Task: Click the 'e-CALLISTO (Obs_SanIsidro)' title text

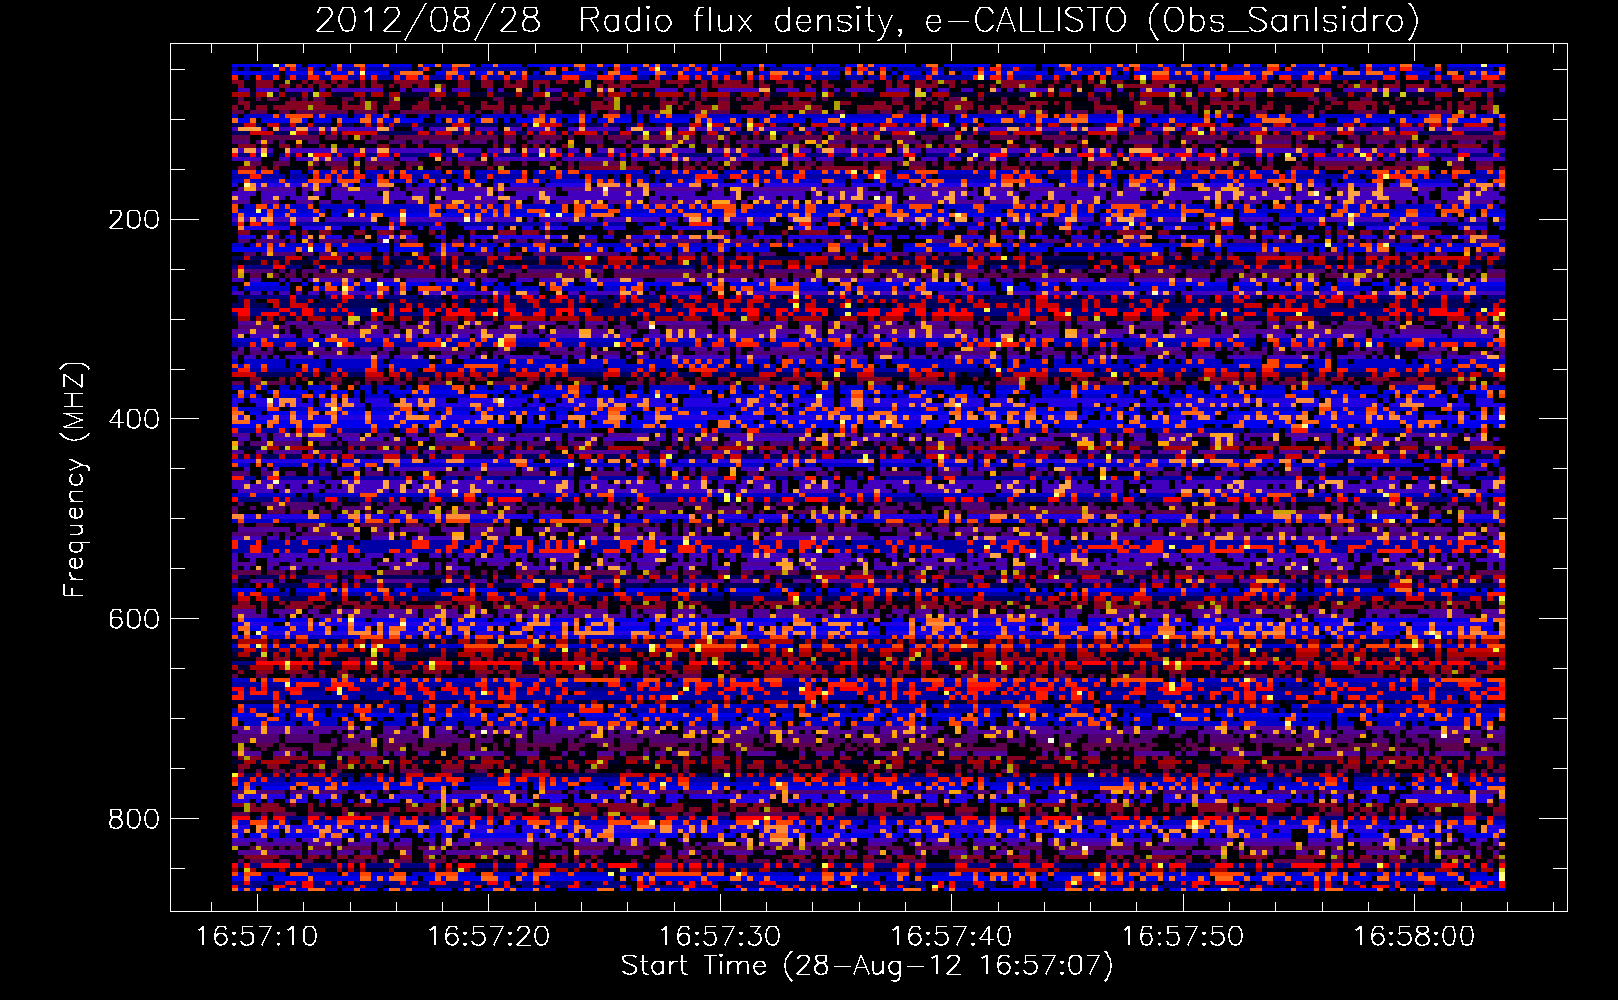Action: tap(1172, 21)
